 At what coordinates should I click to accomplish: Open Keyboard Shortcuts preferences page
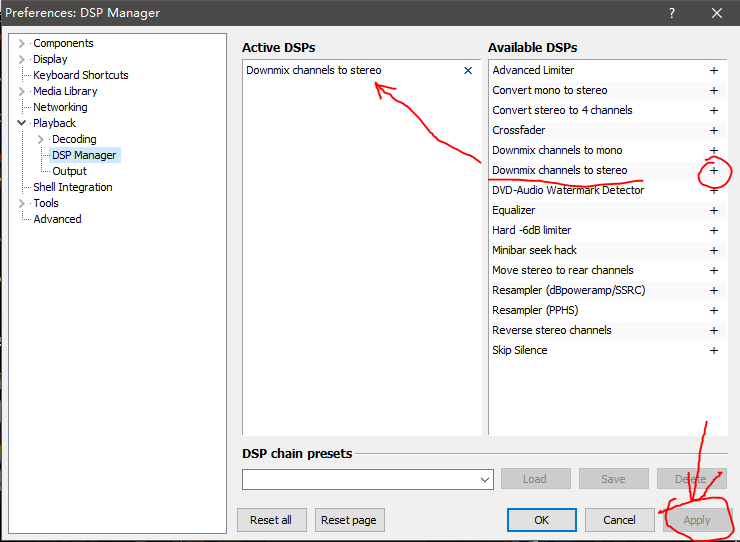pos(80,75)
